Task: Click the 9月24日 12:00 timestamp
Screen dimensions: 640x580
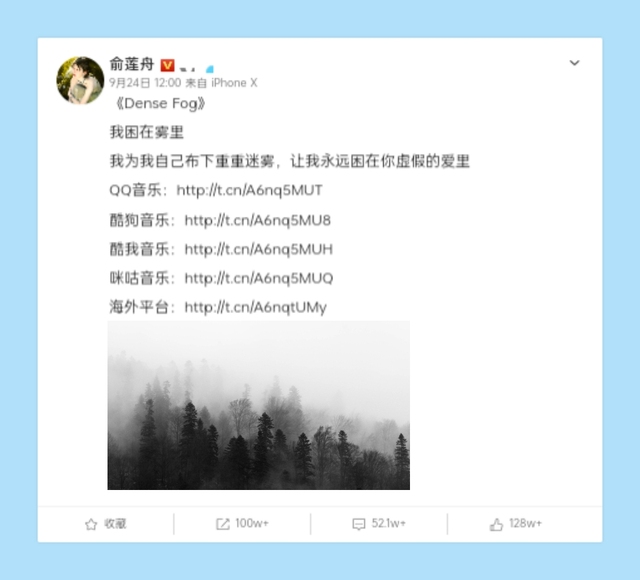Action: 145,83
